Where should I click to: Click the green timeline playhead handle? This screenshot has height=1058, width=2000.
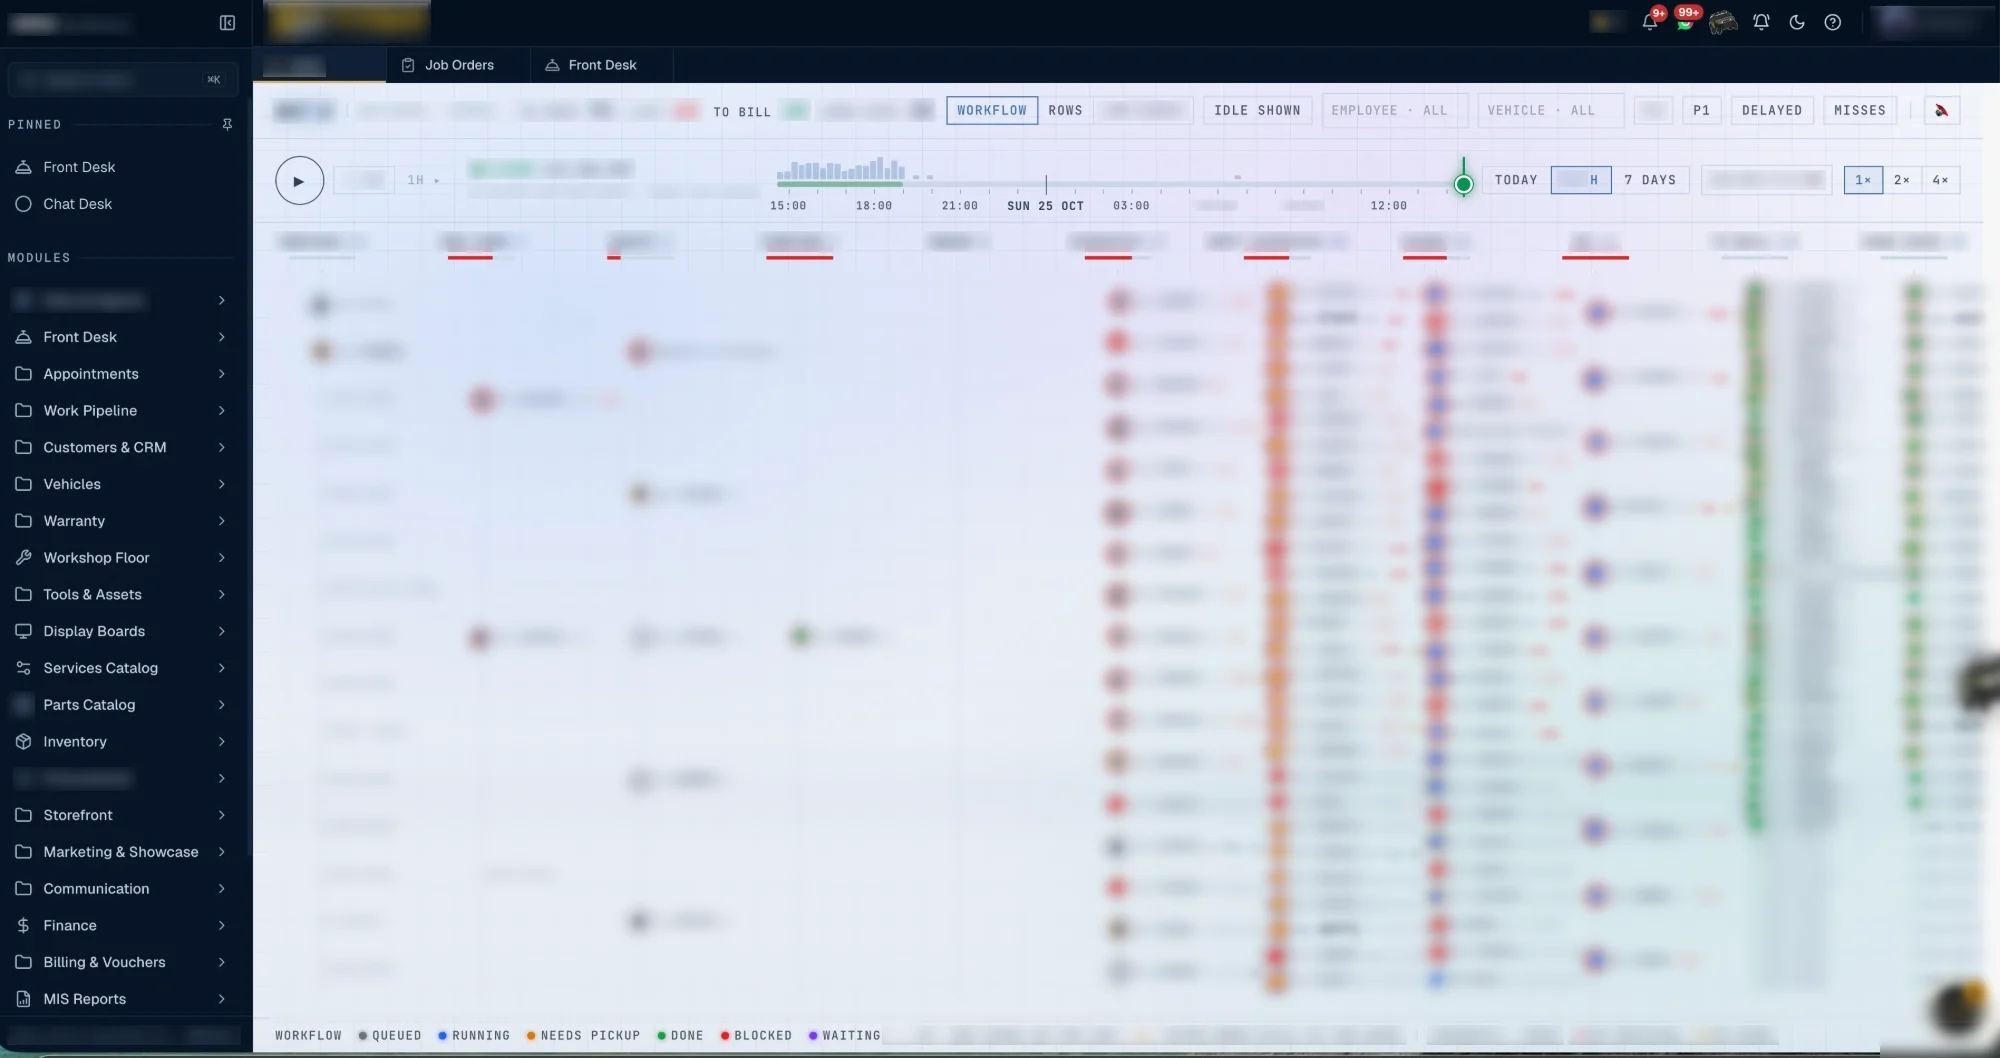pos(1463,185)
